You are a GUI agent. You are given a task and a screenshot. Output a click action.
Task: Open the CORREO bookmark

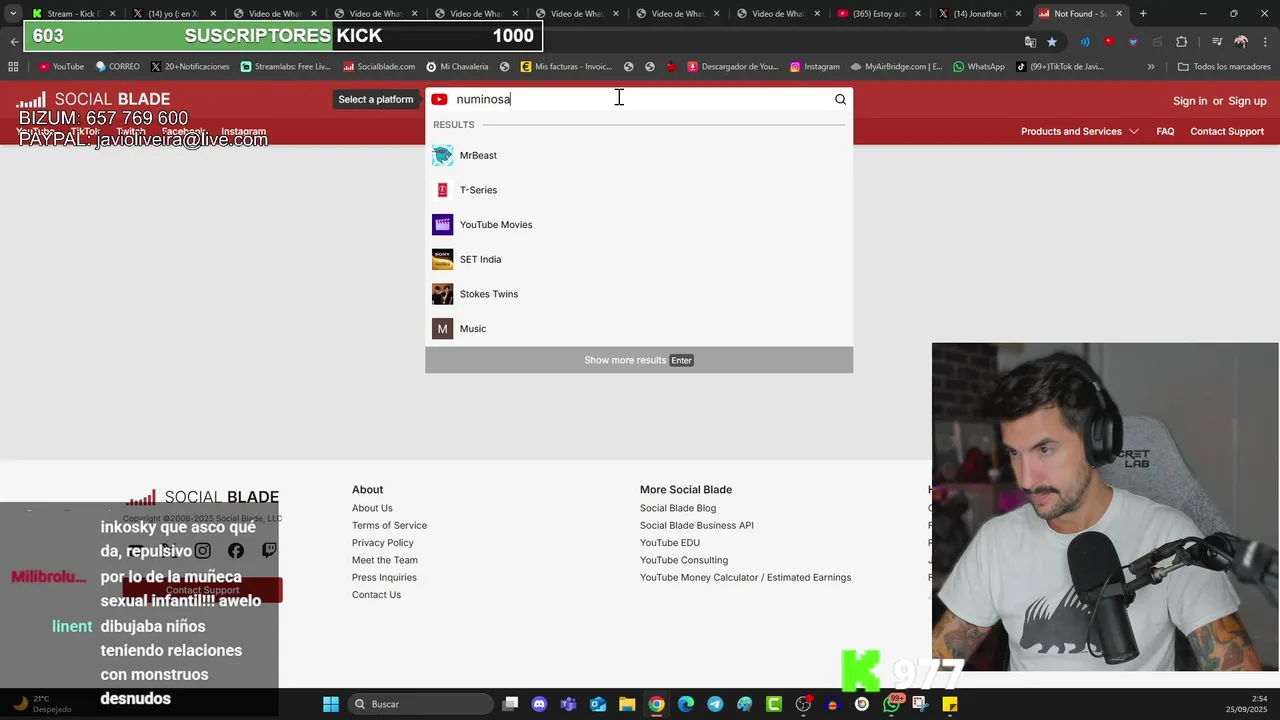coord(117,67)
